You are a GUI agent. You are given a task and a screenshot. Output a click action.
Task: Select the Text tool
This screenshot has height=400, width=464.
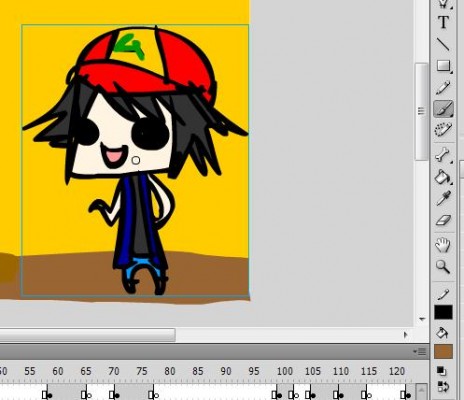443,22
